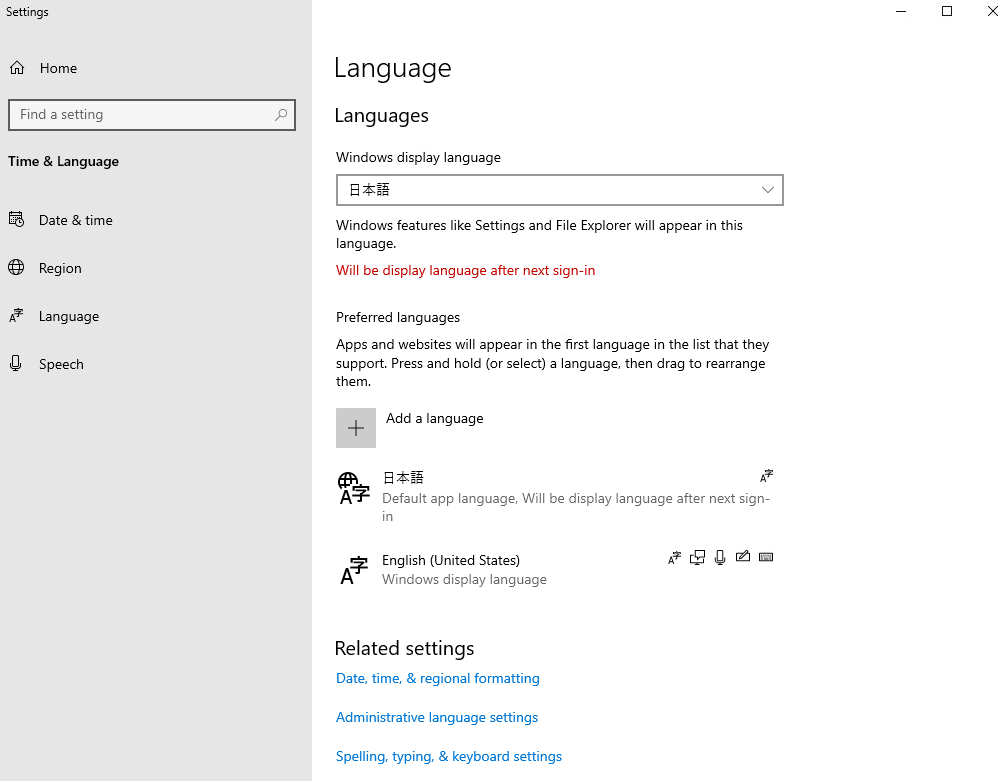This screenshot has height=781, width=1003.
Task: Click the language pack icon beside English
Action: pyautogui.click(x=674, y=557)
